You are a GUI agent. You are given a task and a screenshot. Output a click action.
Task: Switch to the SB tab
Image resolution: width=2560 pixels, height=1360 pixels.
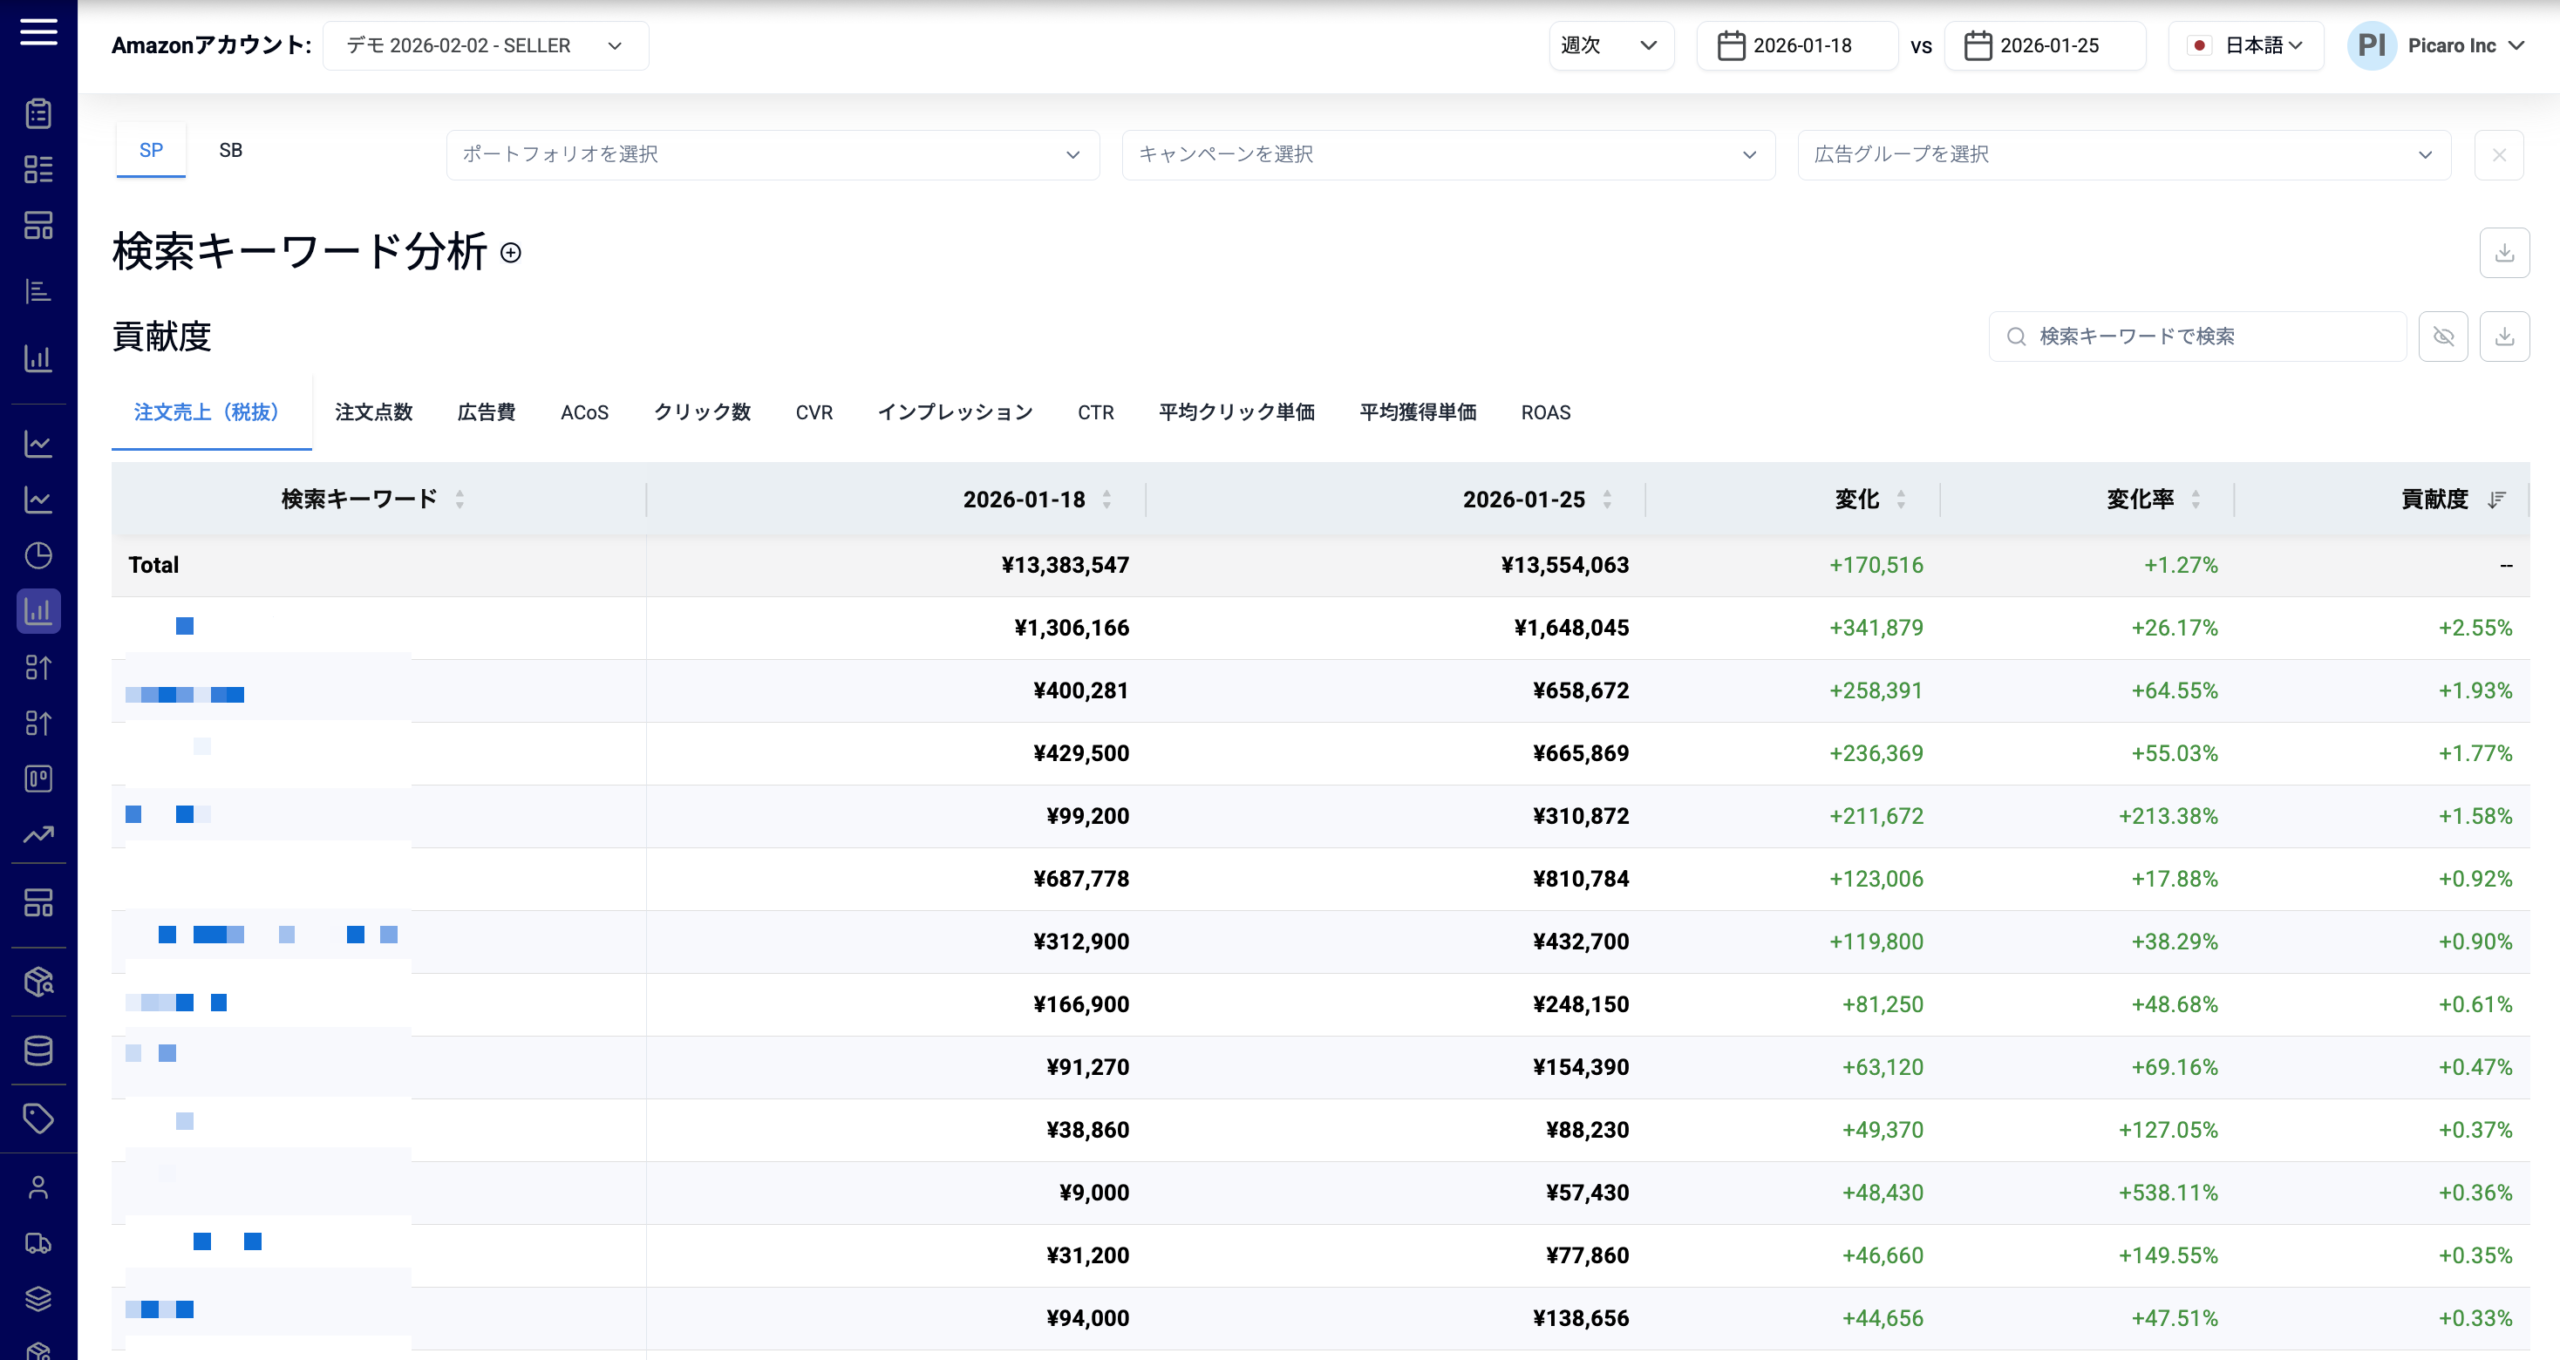coord(231,150)
